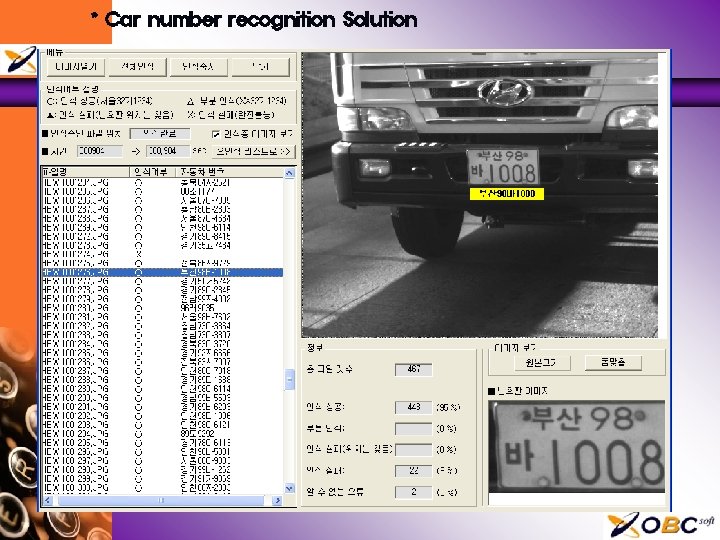Click the recognition success field showing 443
This screenshot has height=540, width=720.
[413, 407]
